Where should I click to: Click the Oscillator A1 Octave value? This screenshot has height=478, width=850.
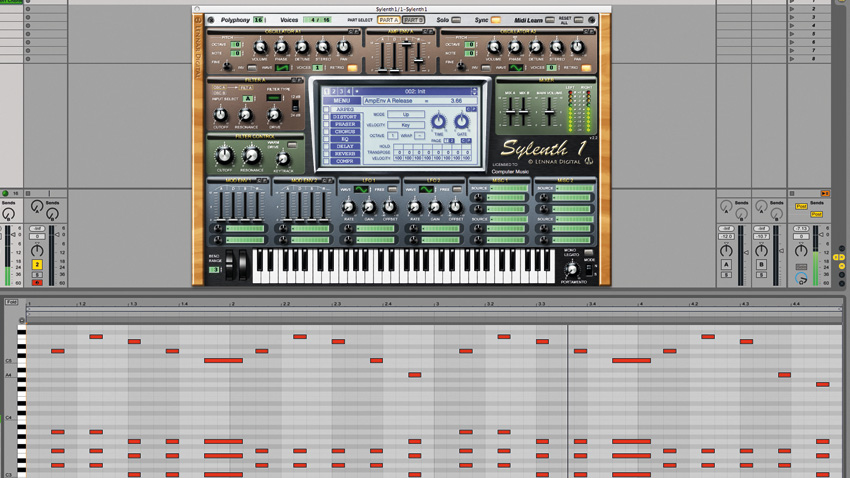236,44
